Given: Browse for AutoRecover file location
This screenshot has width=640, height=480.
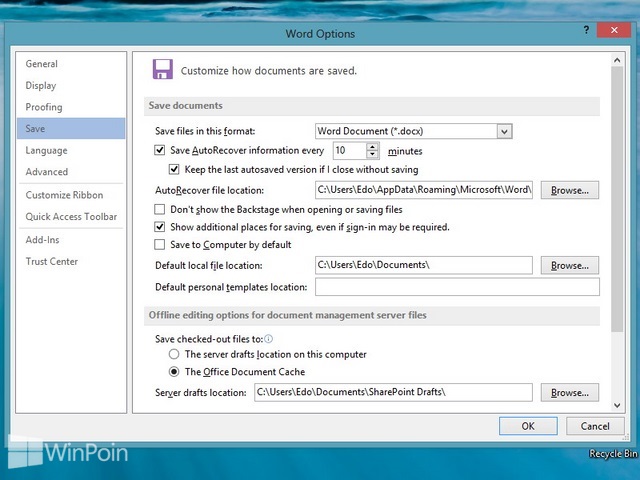Looking at the screenshot, I should [x=570, y=190].
